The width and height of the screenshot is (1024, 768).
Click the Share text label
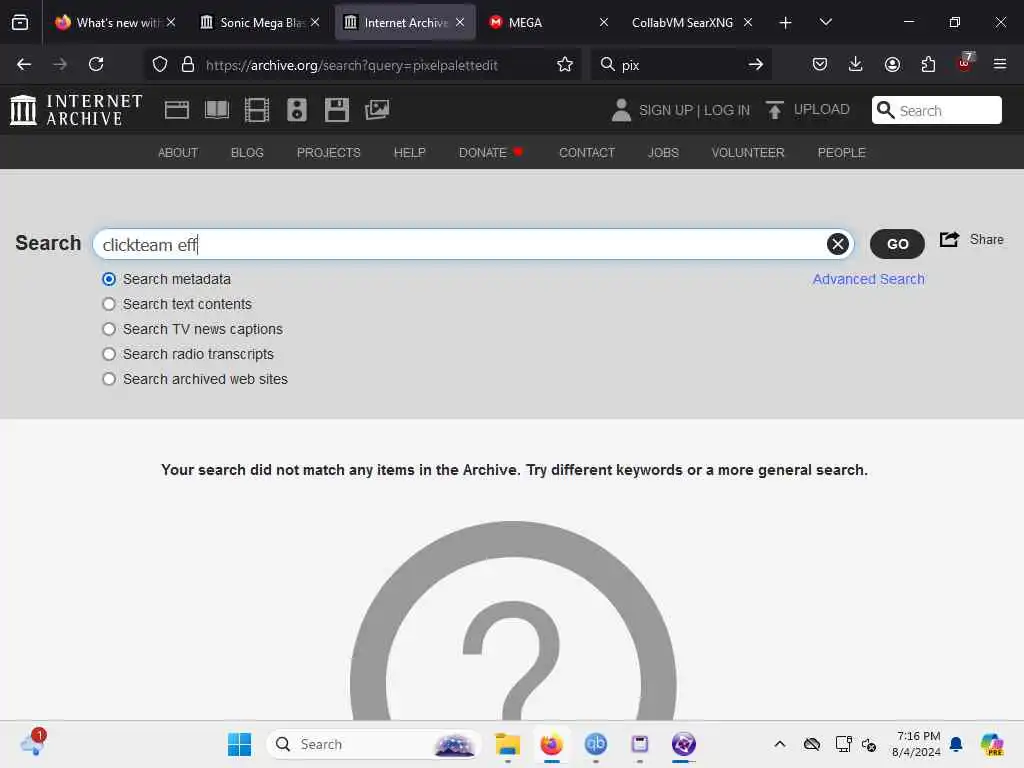986,240
